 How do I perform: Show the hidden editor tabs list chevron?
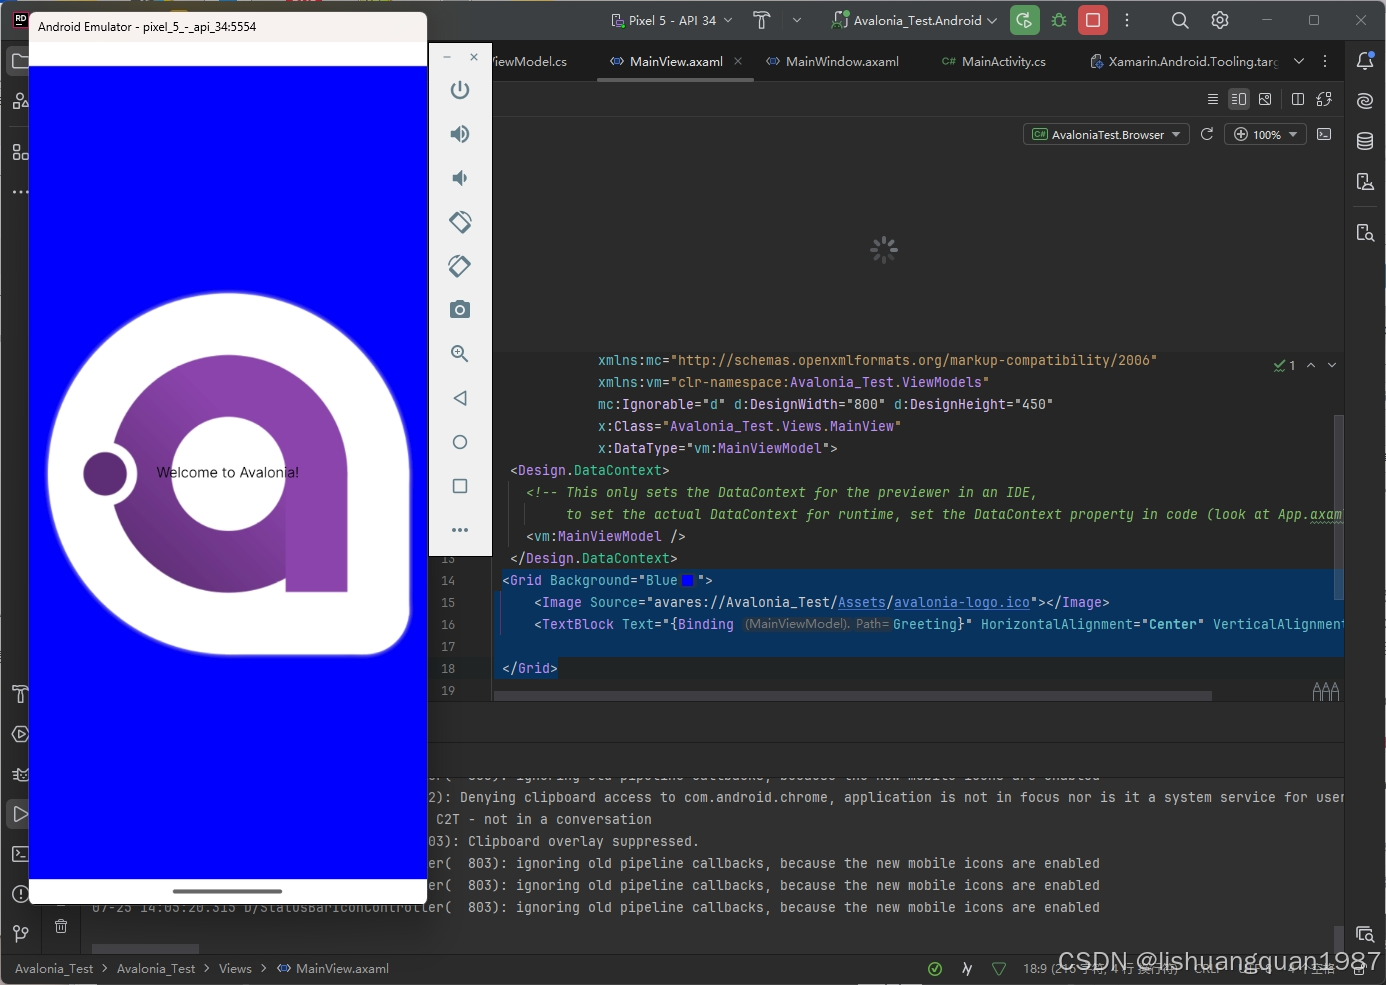pos(1299,61)
